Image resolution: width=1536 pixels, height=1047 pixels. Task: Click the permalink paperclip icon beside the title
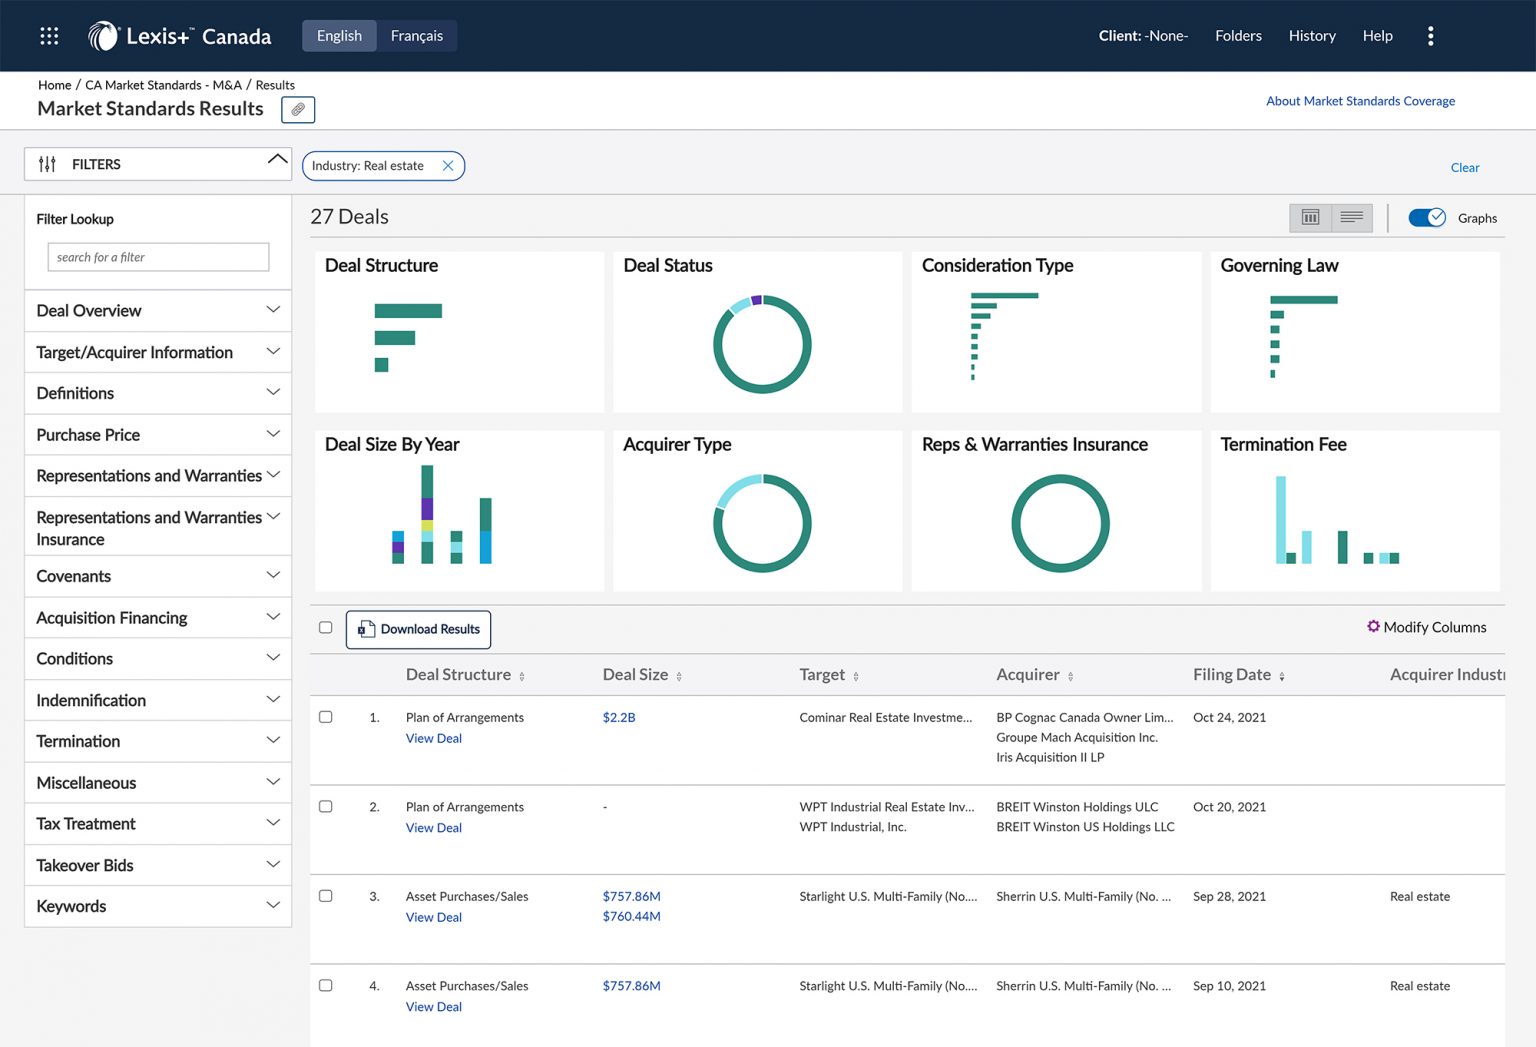(297, 109)
